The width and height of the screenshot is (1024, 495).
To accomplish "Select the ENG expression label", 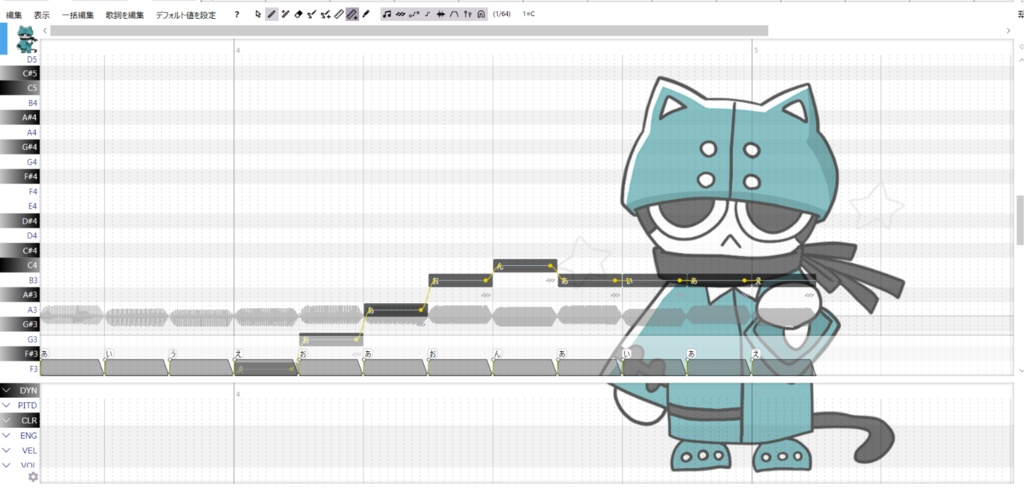I will click(29, 435).
